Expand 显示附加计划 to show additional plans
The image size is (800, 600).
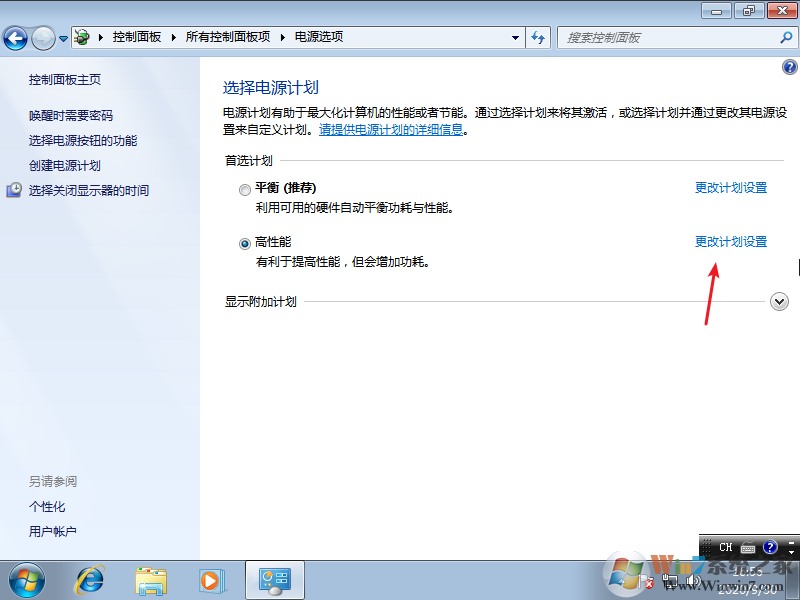pyautogui.click(x=779, y=301)
